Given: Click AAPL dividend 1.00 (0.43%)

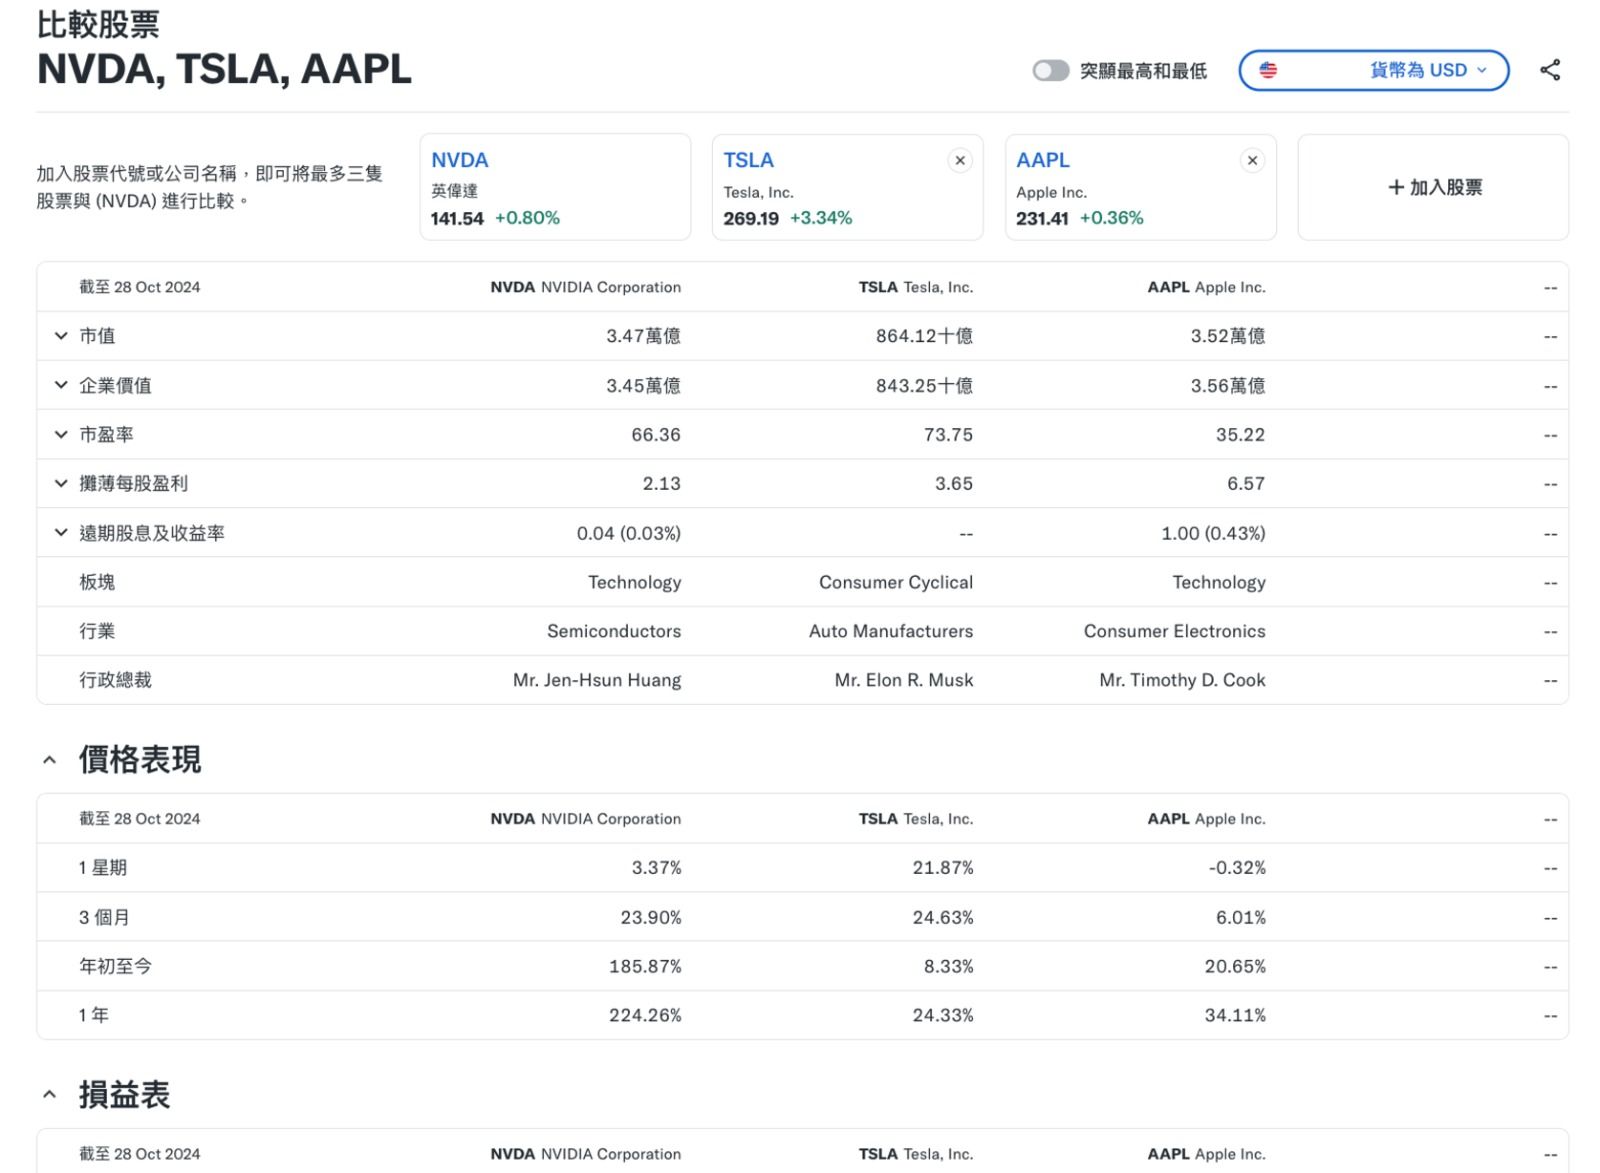Looking at the screenshot, I should 1213,533.
